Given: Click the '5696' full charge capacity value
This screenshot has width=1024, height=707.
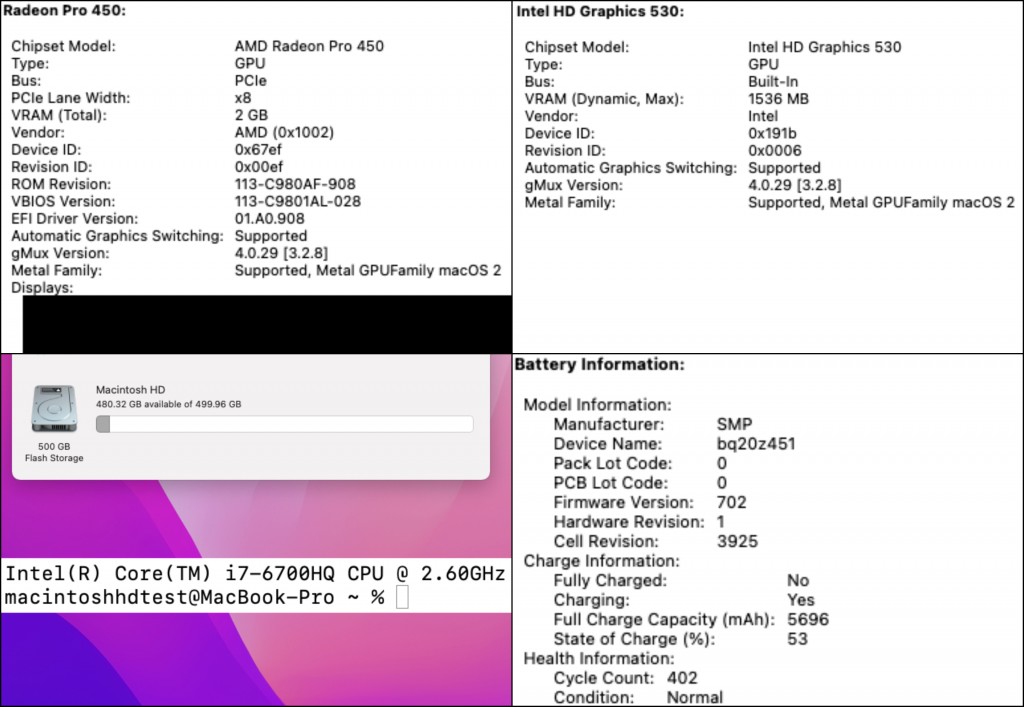Looking at the screenshot, I should 808,620.
